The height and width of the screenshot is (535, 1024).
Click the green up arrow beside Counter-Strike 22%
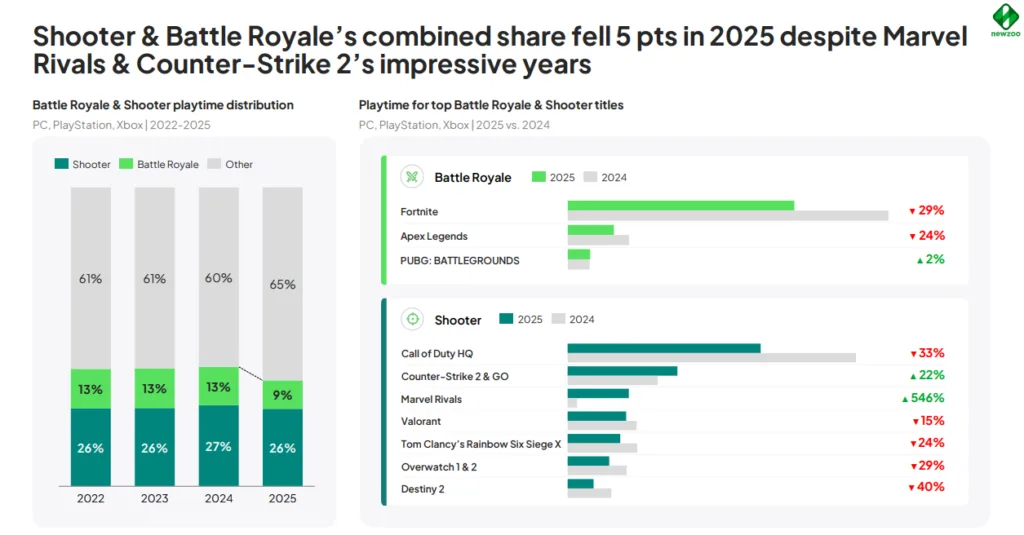(912, 376)
